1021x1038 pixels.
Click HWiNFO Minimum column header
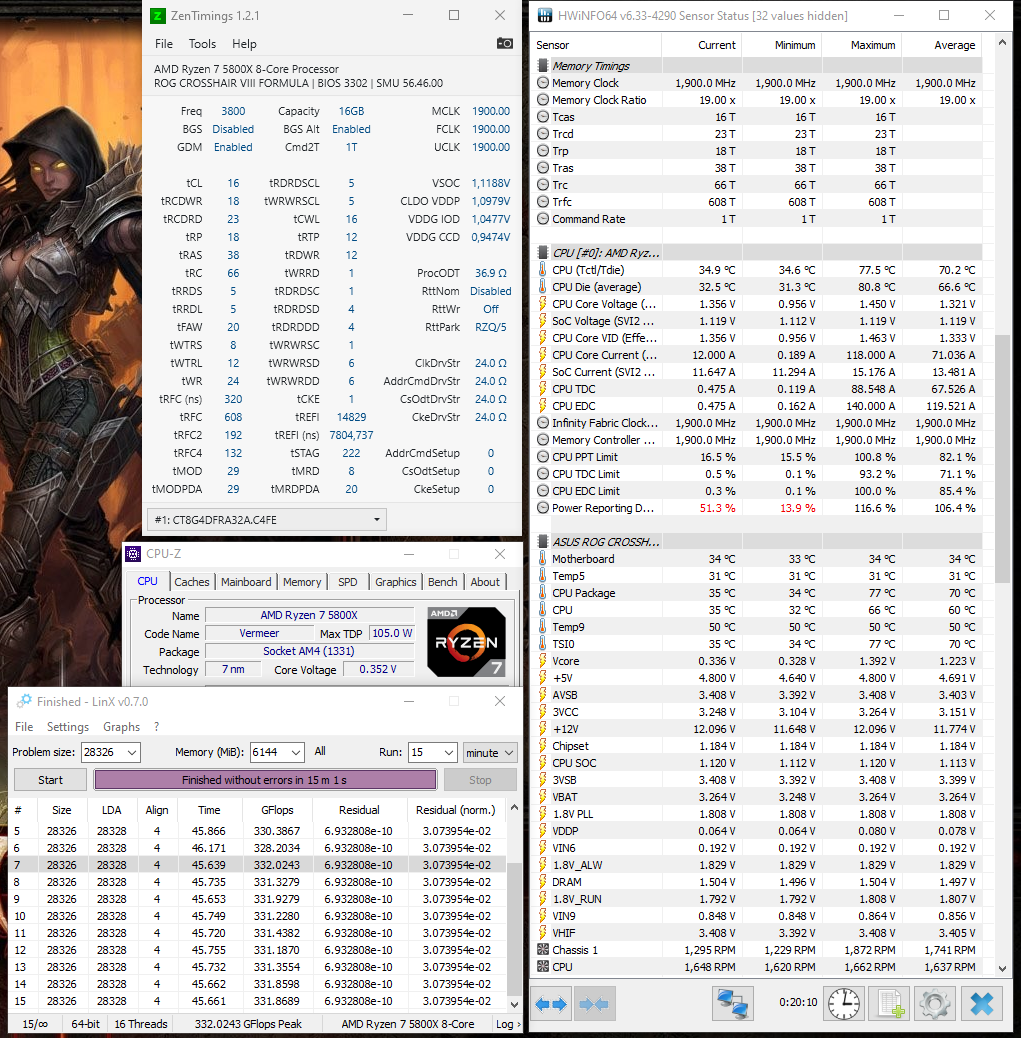[782, 45]
